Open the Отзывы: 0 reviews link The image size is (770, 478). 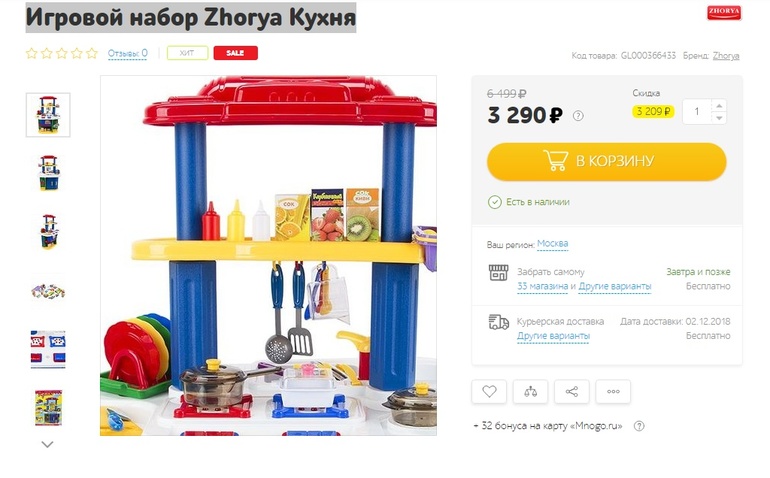(127, 53)
